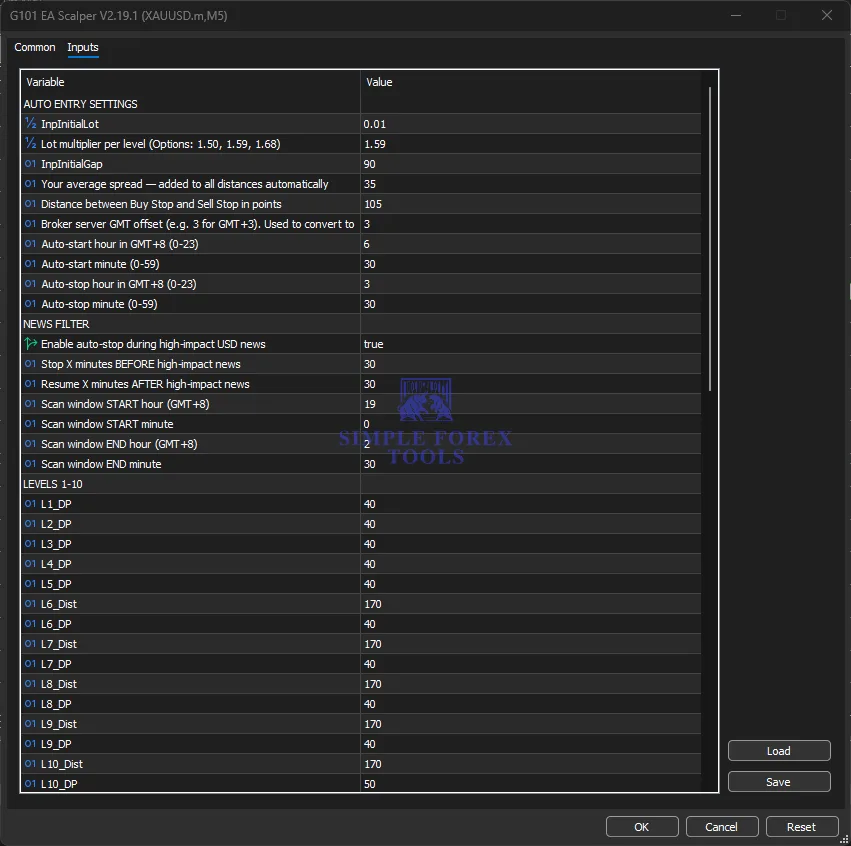Click the icon next to Auto-stop hour
The width and height of the screenshot is (851, 846).
tap(30, 284)
